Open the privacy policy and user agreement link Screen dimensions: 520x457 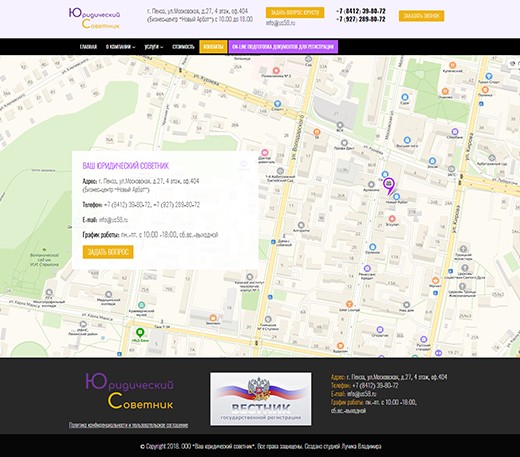129,425
